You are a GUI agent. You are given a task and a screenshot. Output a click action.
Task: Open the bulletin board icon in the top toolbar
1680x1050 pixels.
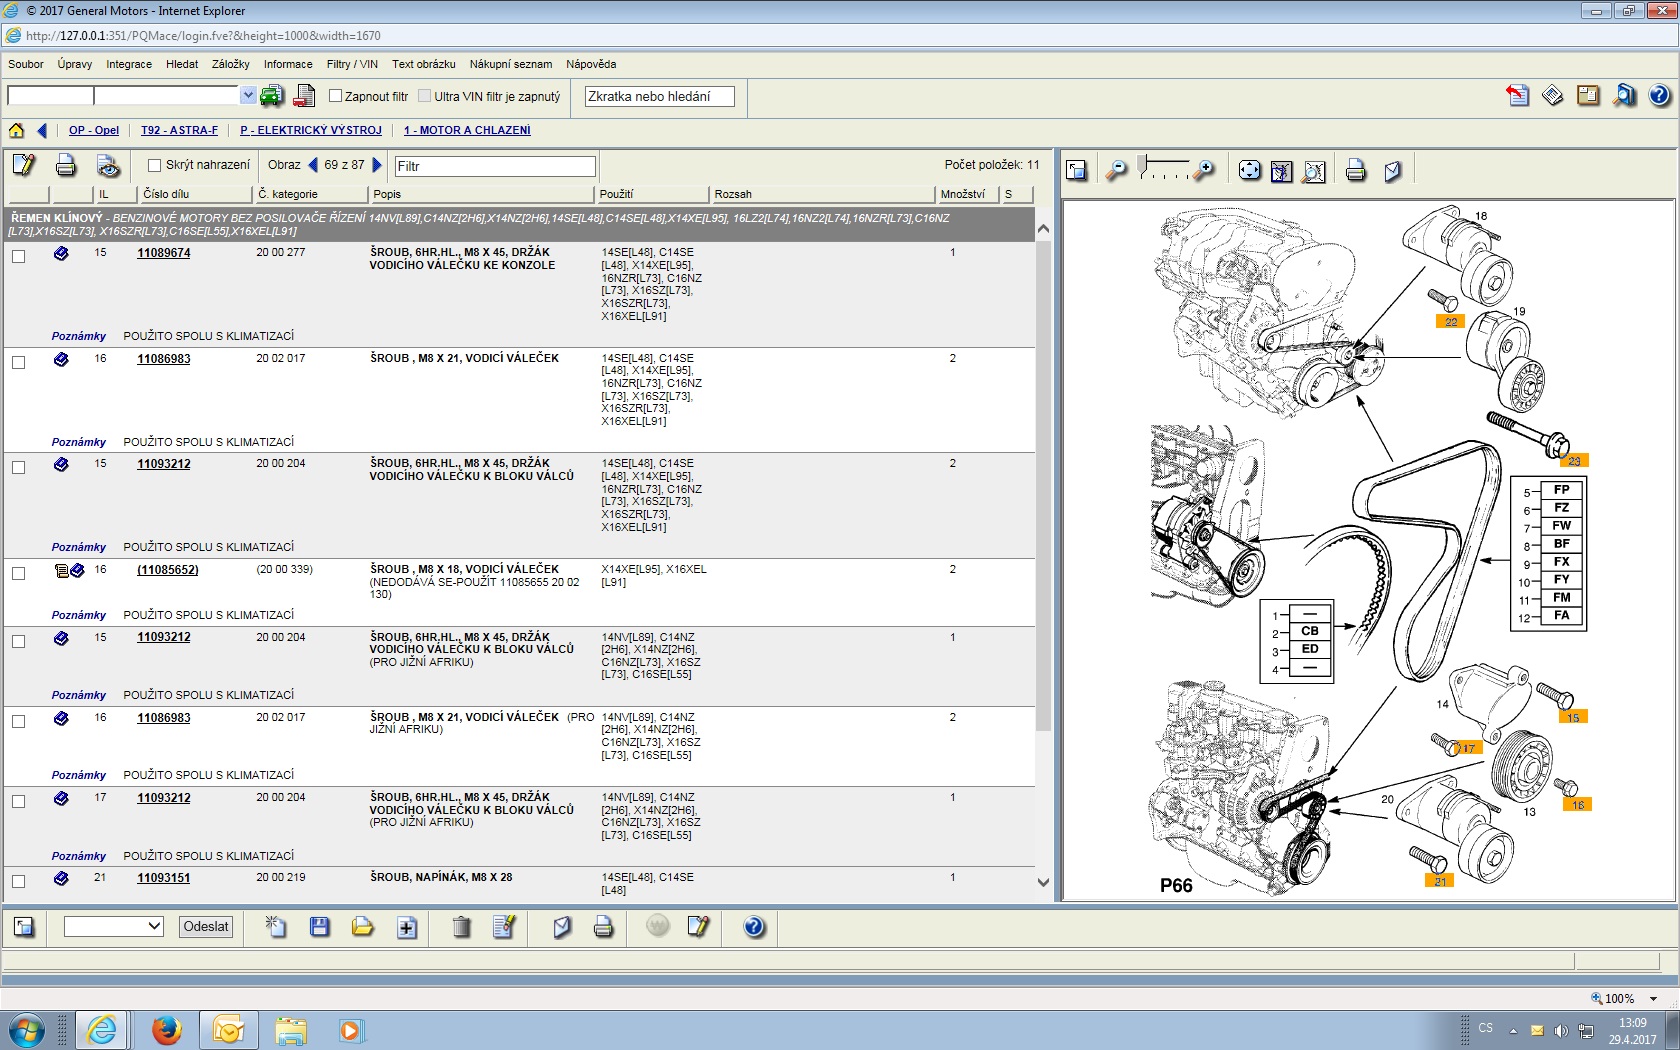[1588, 96]
